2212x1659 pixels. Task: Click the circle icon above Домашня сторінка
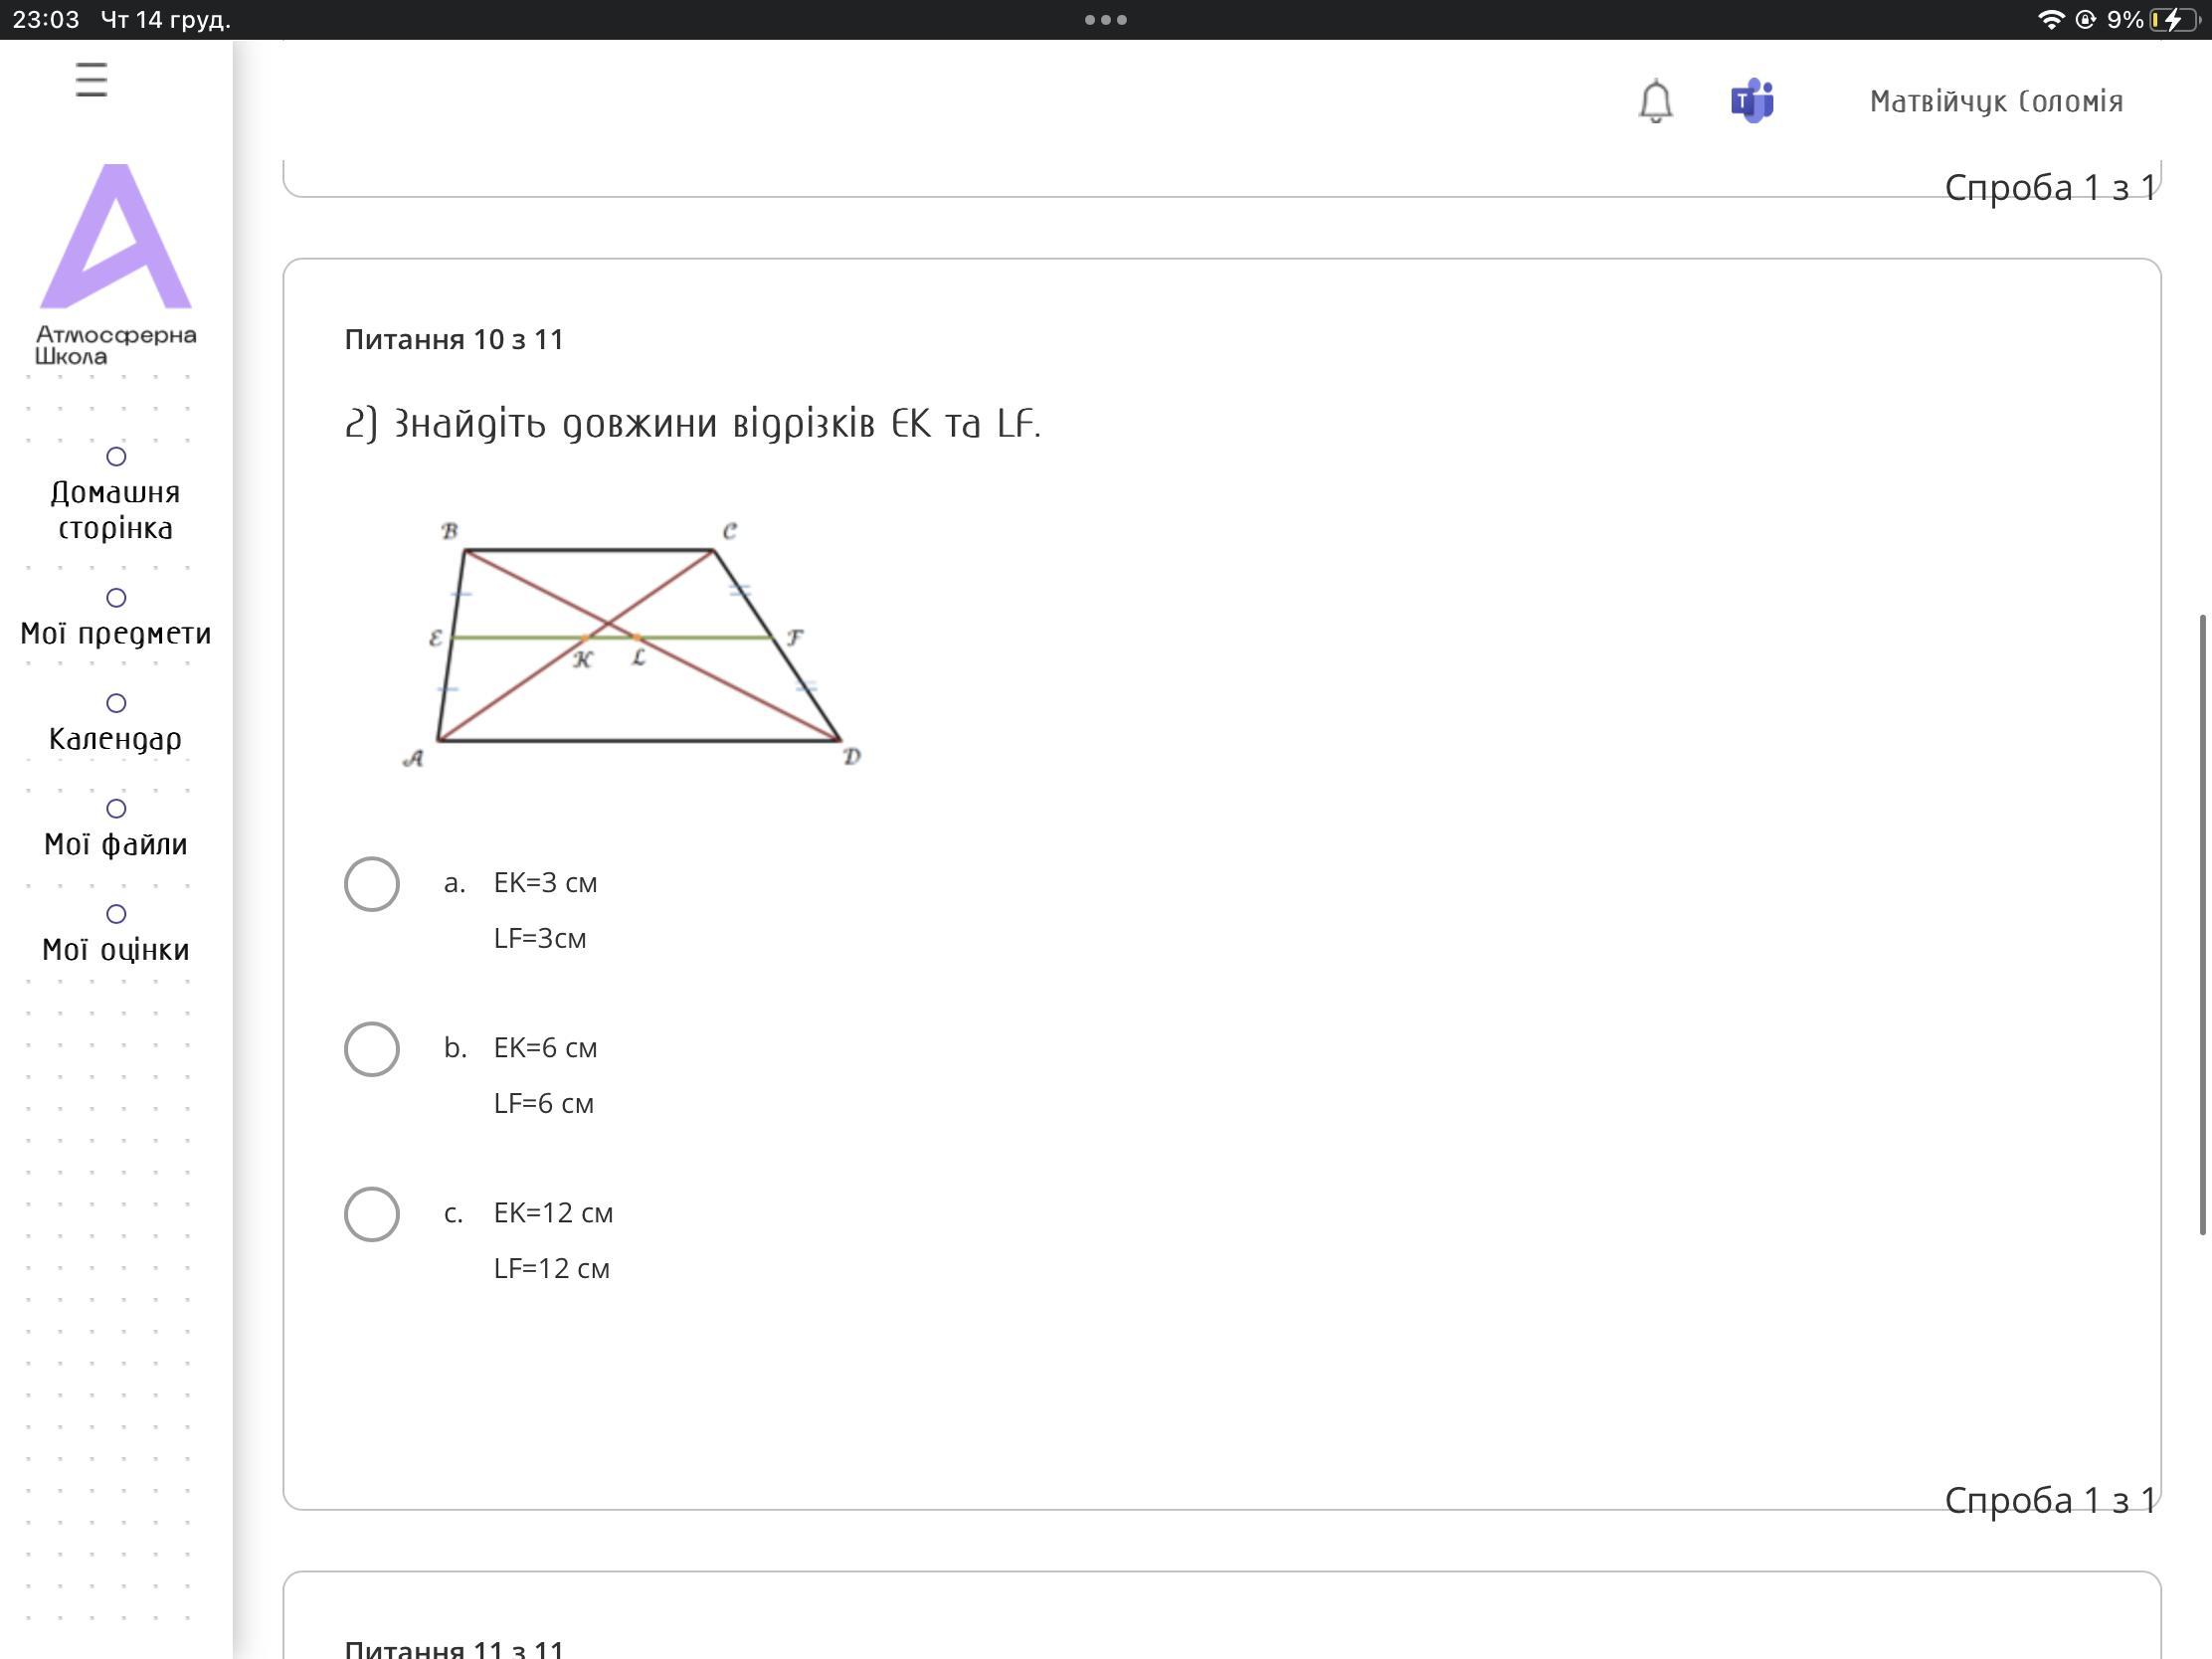[x=116, y=457]
